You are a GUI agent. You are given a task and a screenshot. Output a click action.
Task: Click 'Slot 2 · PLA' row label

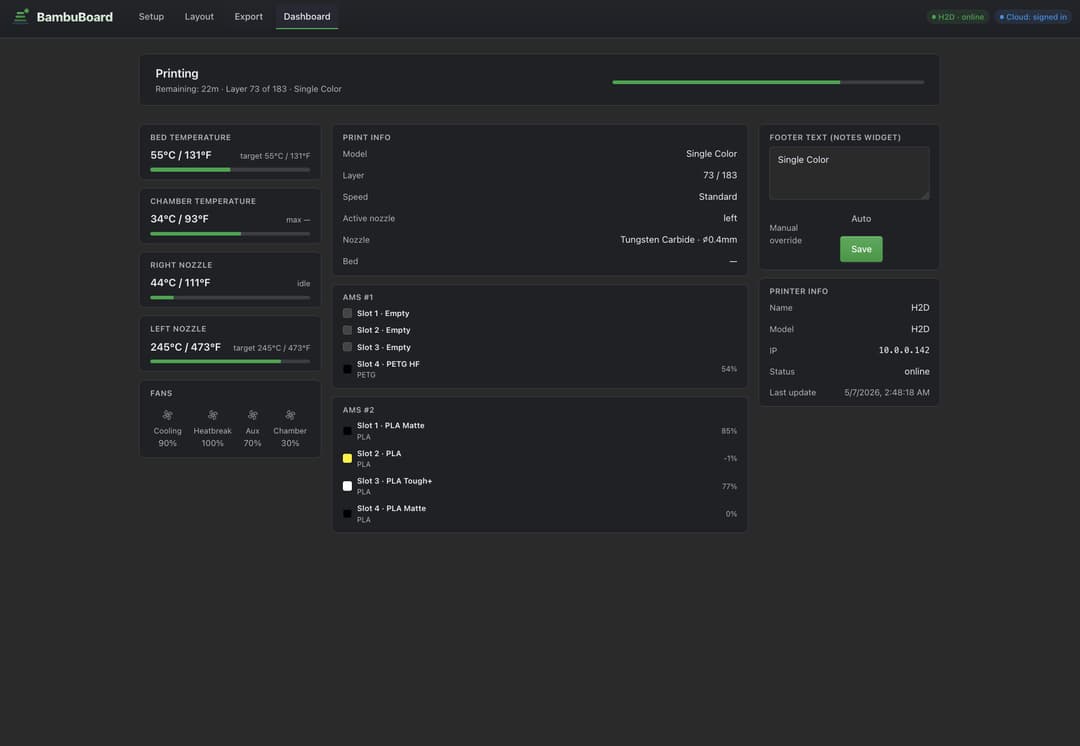coord(379,453)
